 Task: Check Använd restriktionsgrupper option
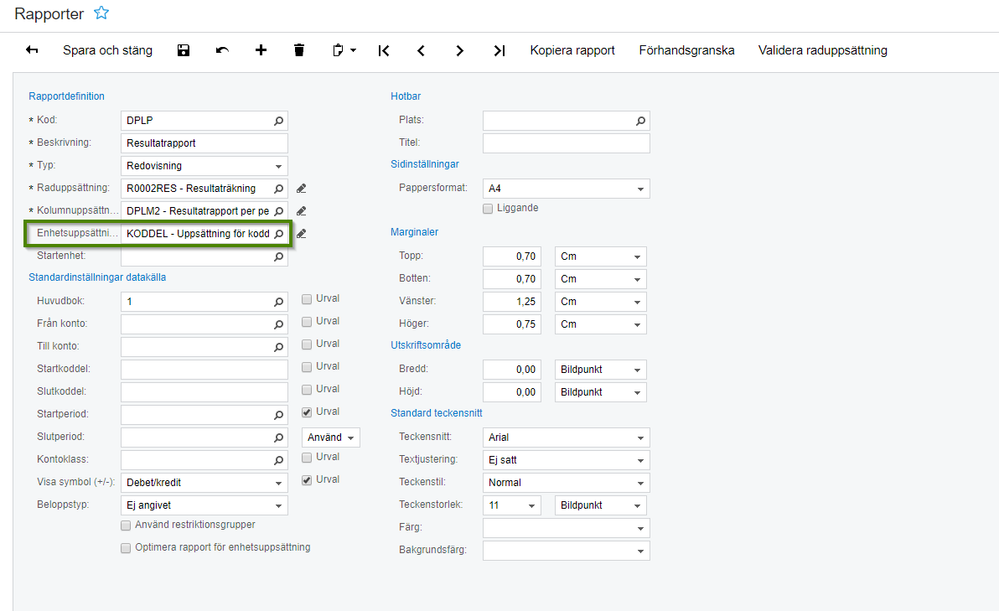click(x=126, y=525)
